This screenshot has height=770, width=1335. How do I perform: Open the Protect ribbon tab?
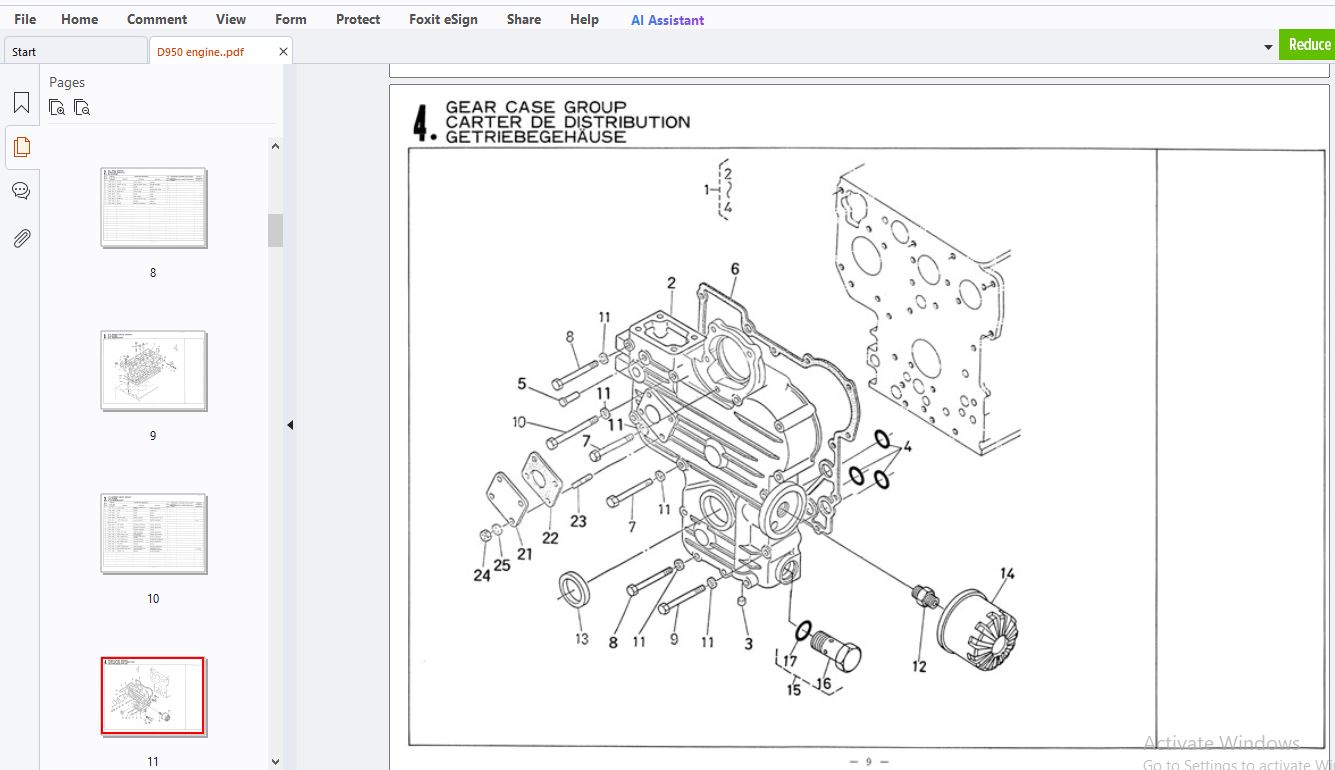pyautogui.click(x=358, y=19)
